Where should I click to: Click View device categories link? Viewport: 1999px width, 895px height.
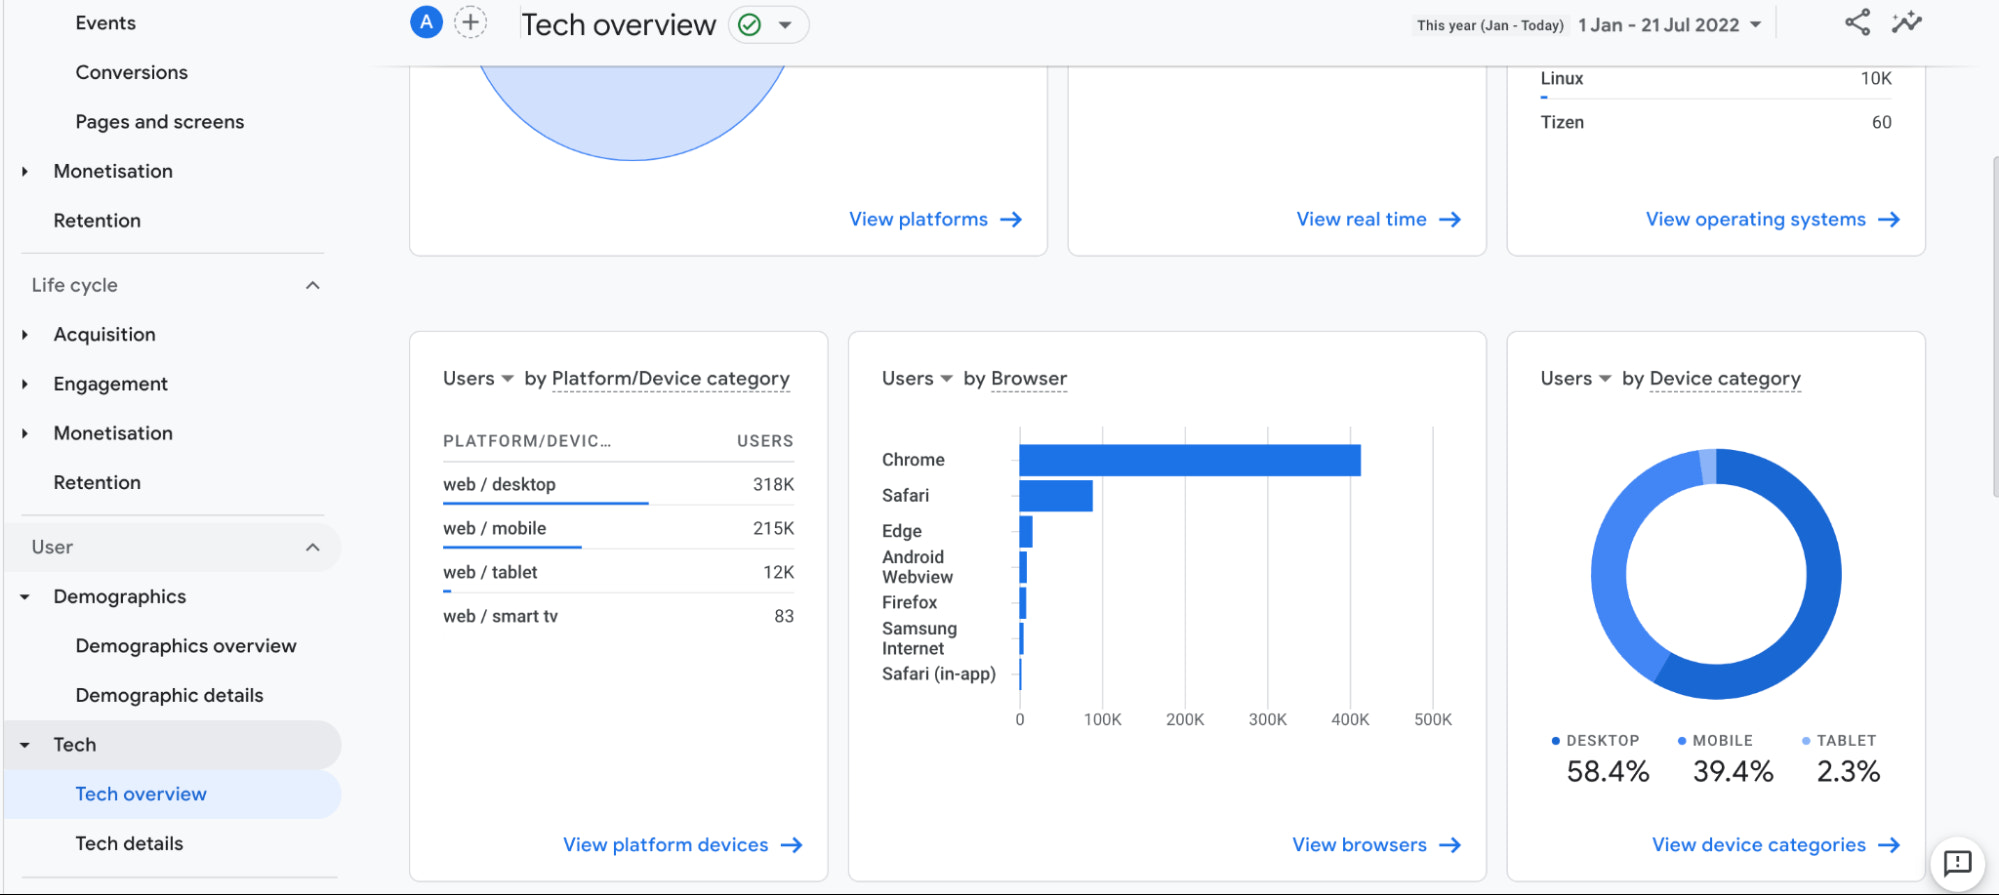tap(1758, 845)
